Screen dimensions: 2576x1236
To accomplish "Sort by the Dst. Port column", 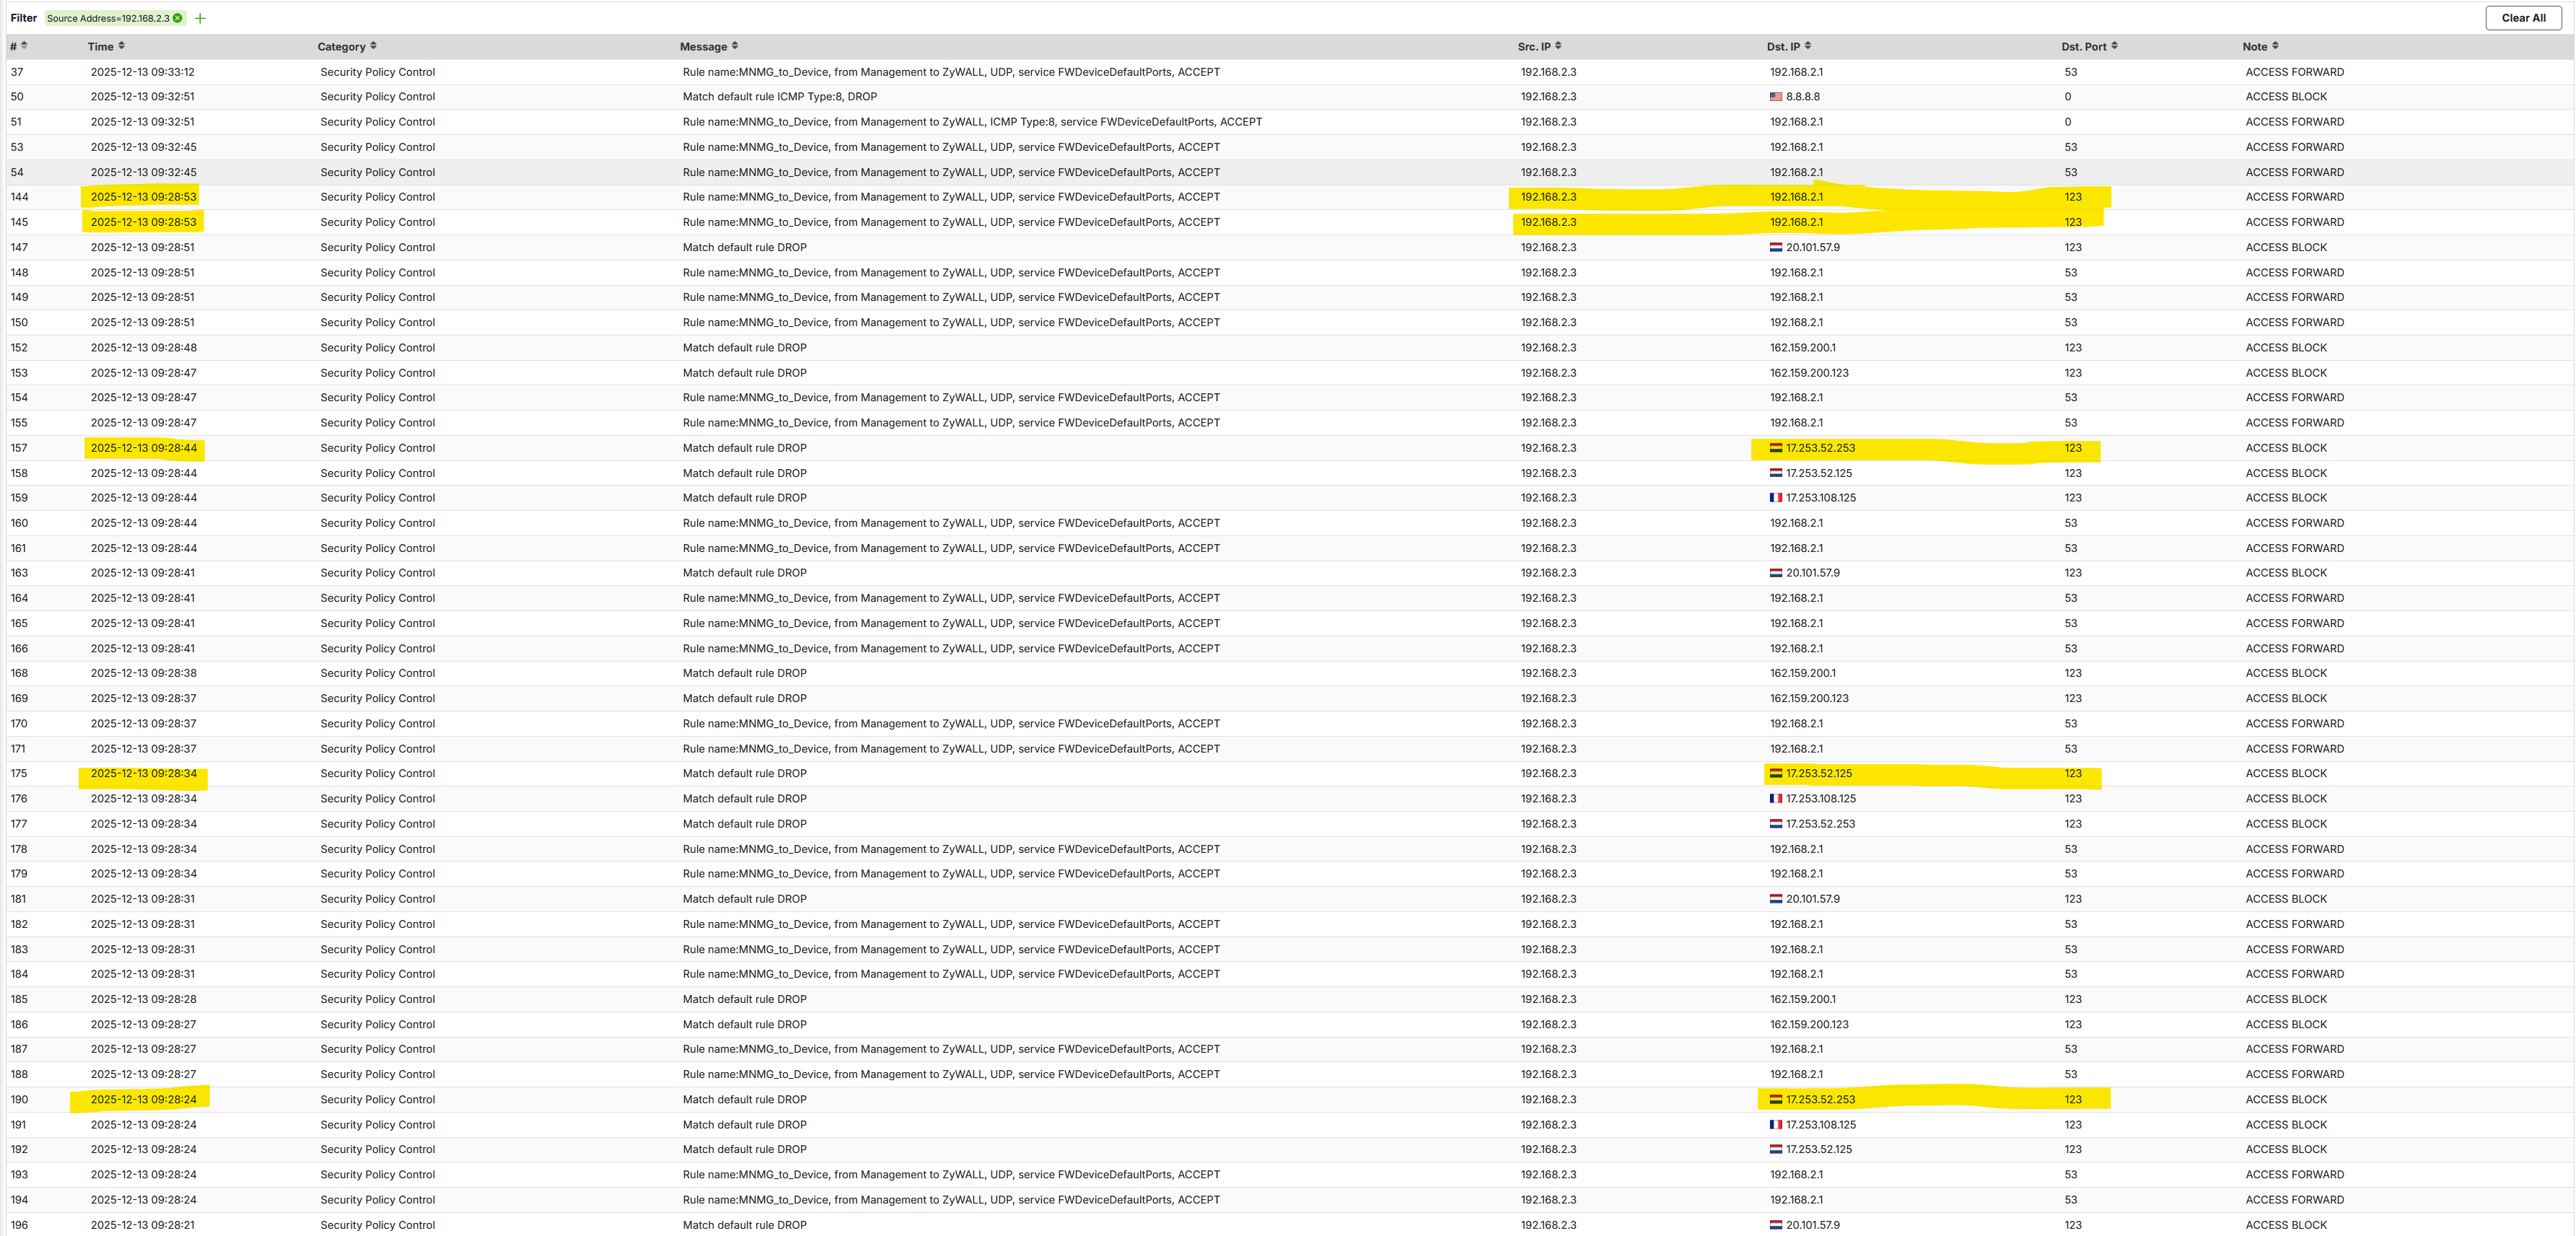I will tap(2114, 46).
